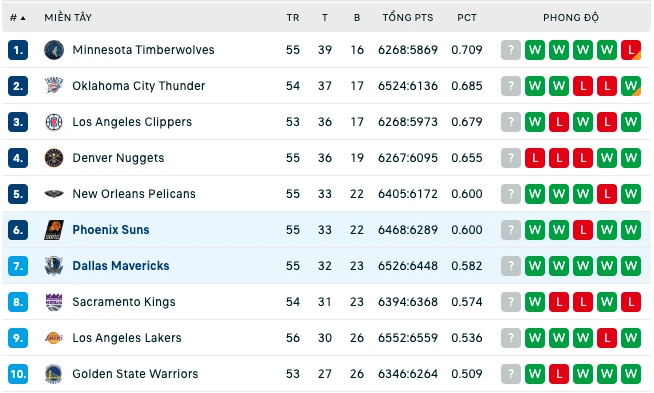Screen dimensions: 654x393
Task: Sort standings by the # rank column
Action: click(18, 18)
